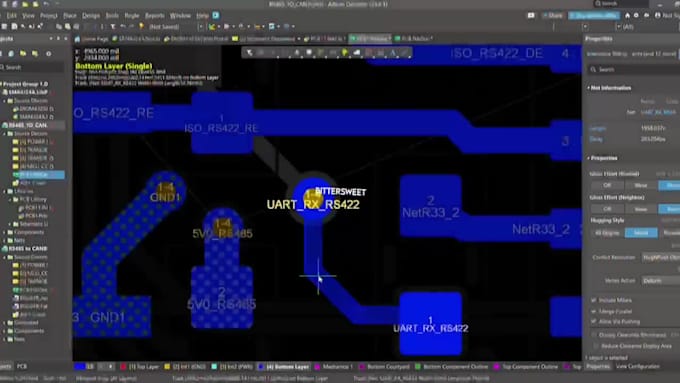
Task: Click the text A tool in active bar
Action: pos(392,53)
